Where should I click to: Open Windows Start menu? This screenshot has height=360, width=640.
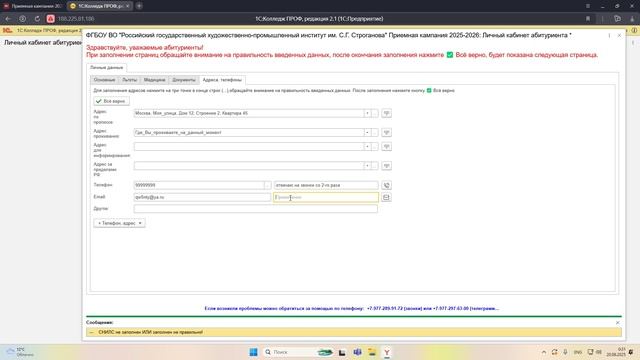click(x=253, y=352)
